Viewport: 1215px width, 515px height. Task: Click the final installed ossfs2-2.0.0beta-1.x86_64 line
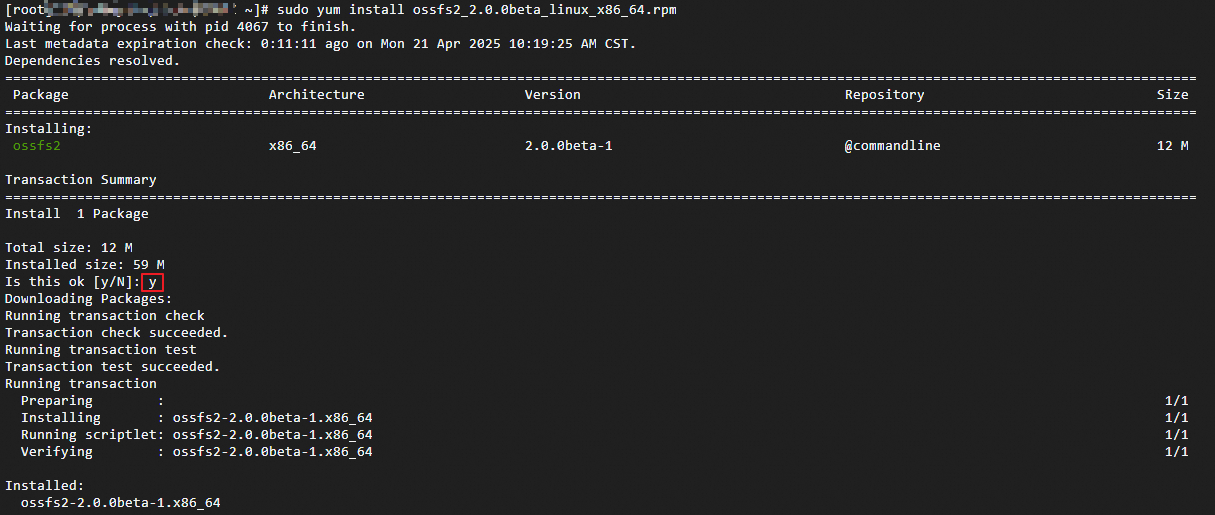click(x=121, y=503)
